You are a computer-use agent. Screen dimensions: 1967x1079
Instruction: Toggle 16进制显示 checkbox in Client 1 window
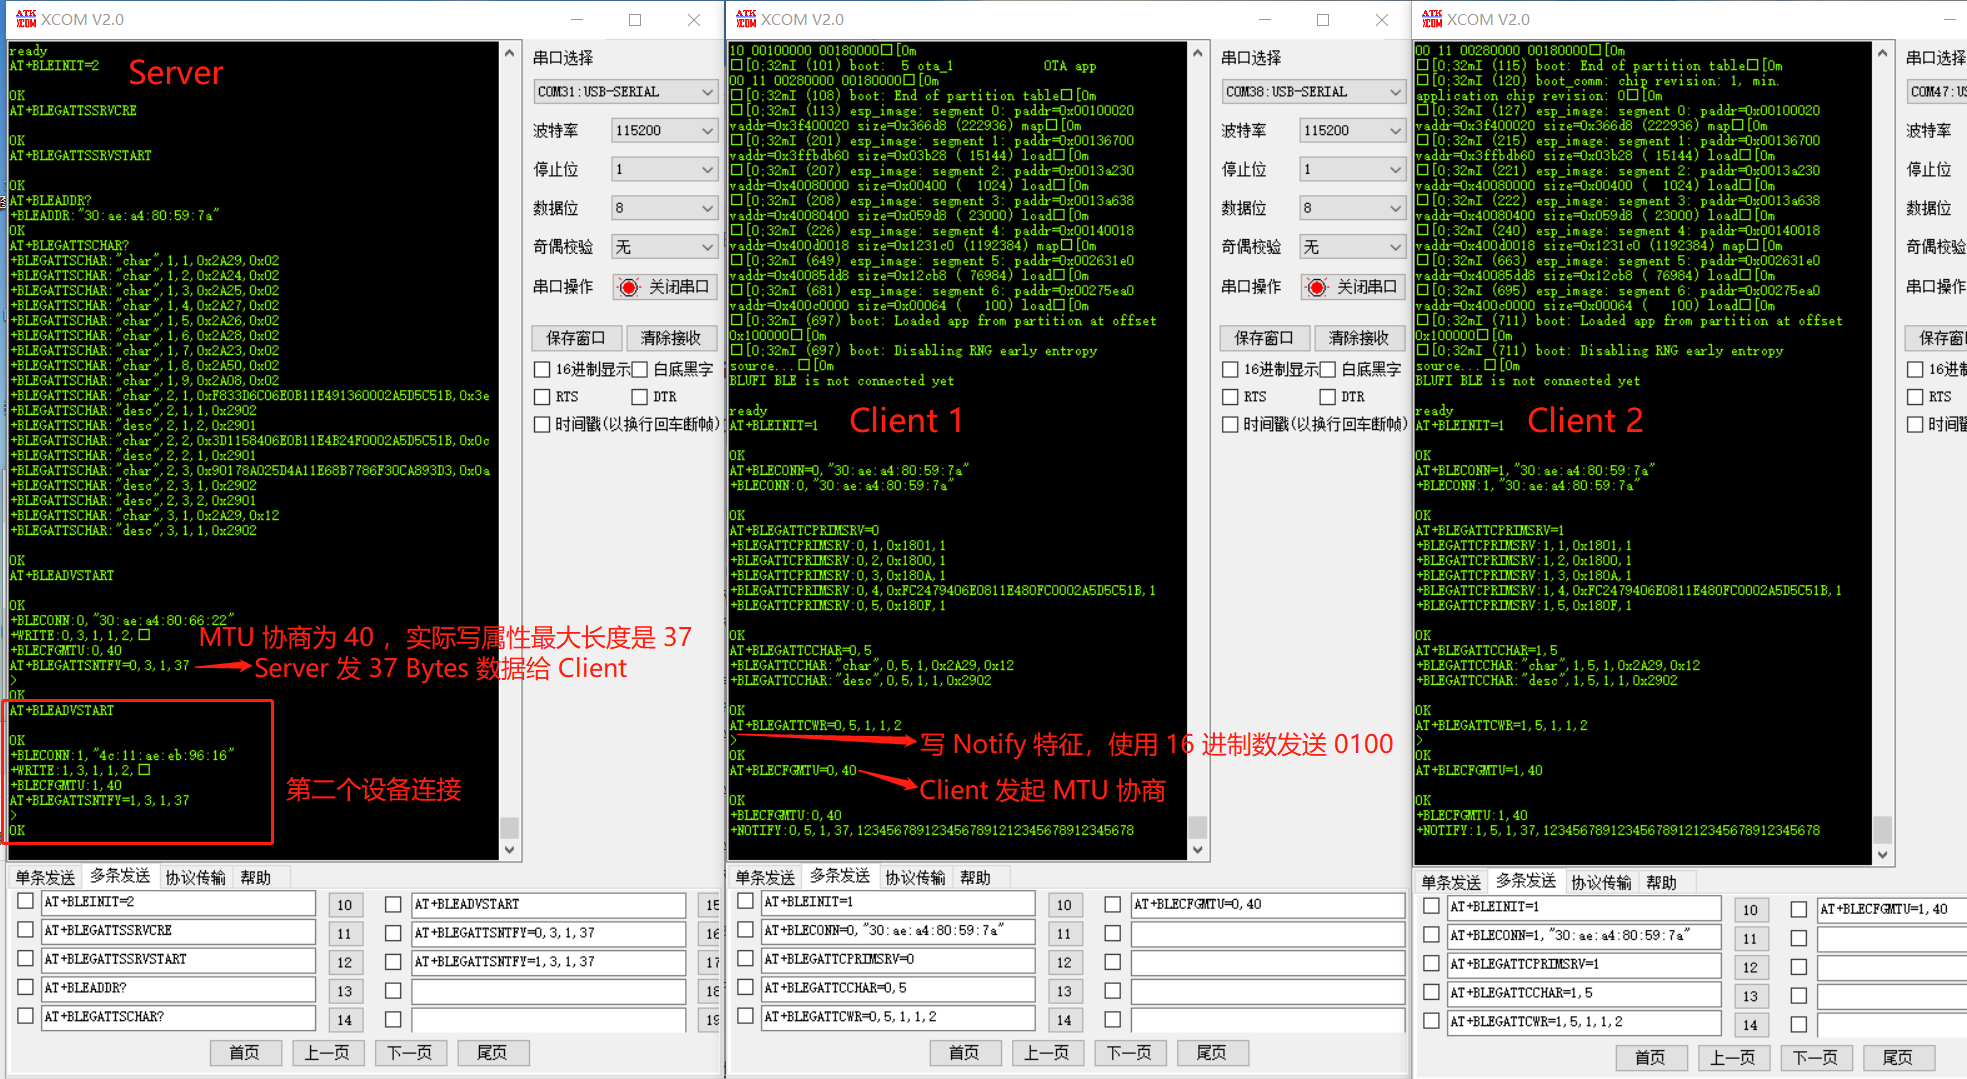[x=1230, y=370]
